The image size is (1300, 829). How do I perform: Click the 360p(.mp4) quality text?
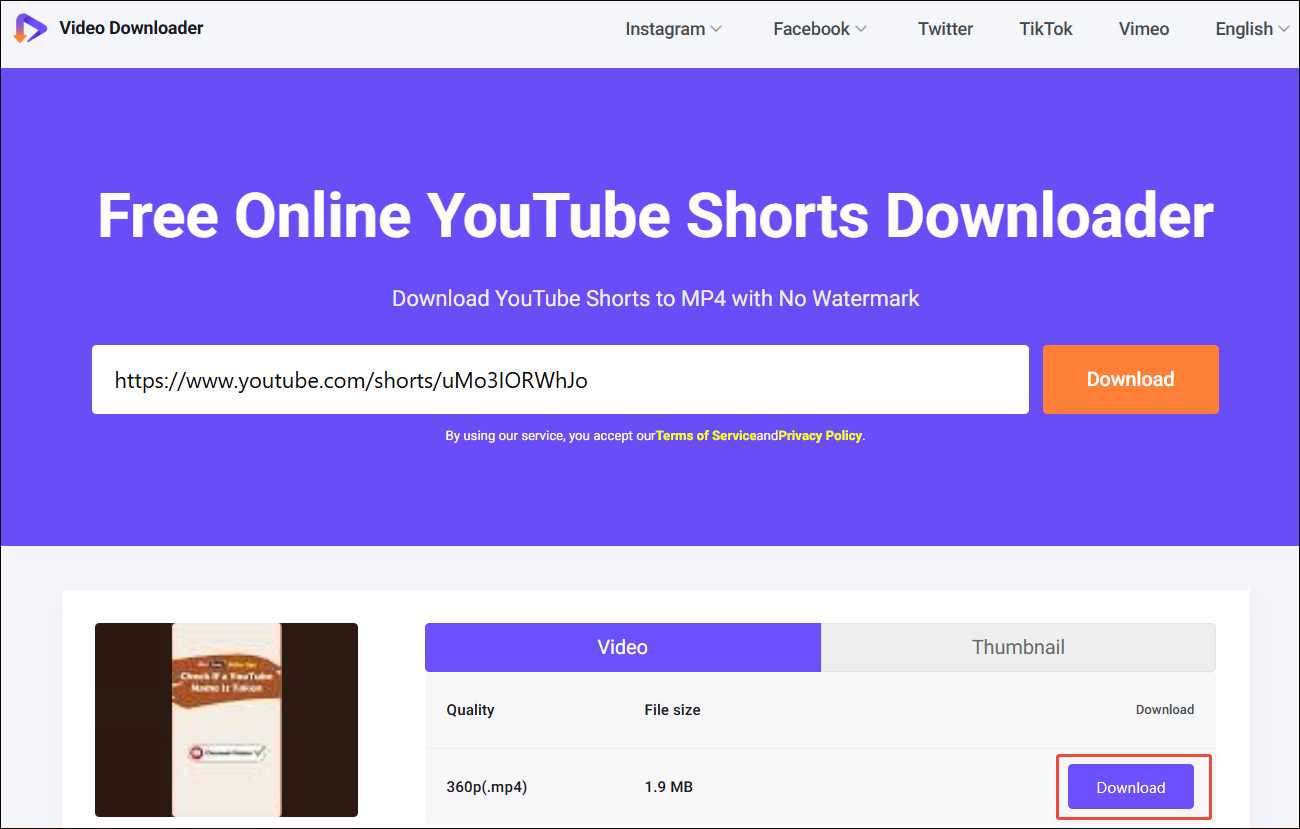487,787
